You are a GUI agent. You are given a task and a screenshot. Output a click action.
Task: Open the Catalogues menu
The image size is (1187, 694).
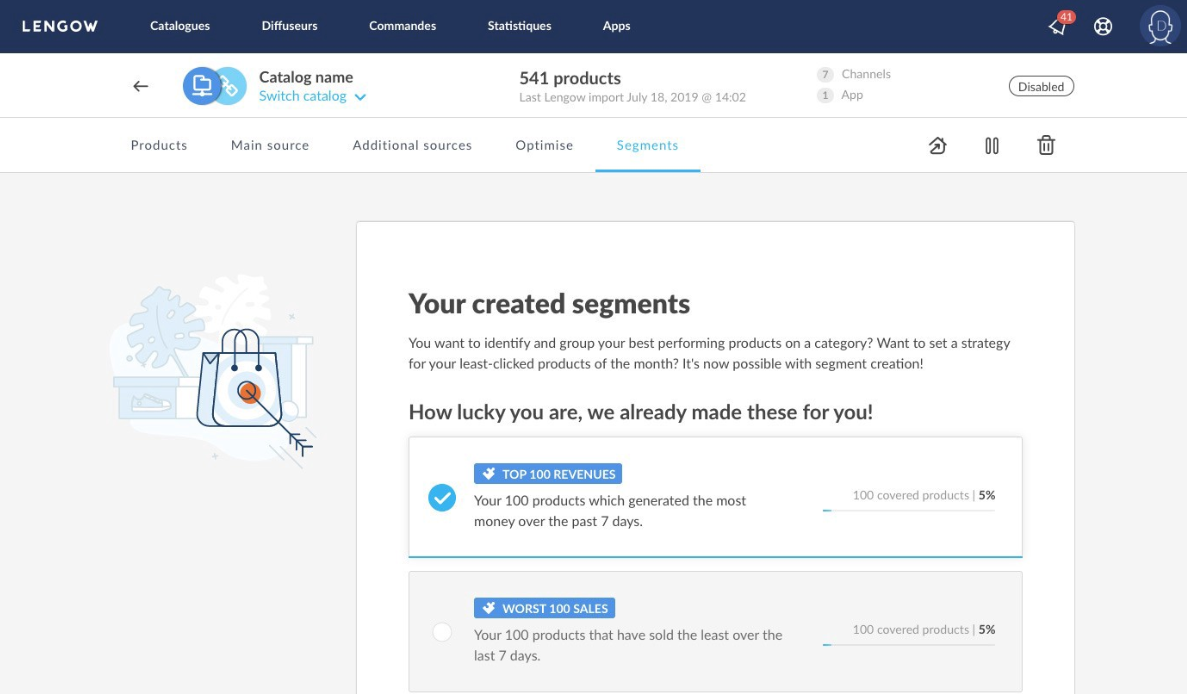pyautogui.click(x=181, y=26)
